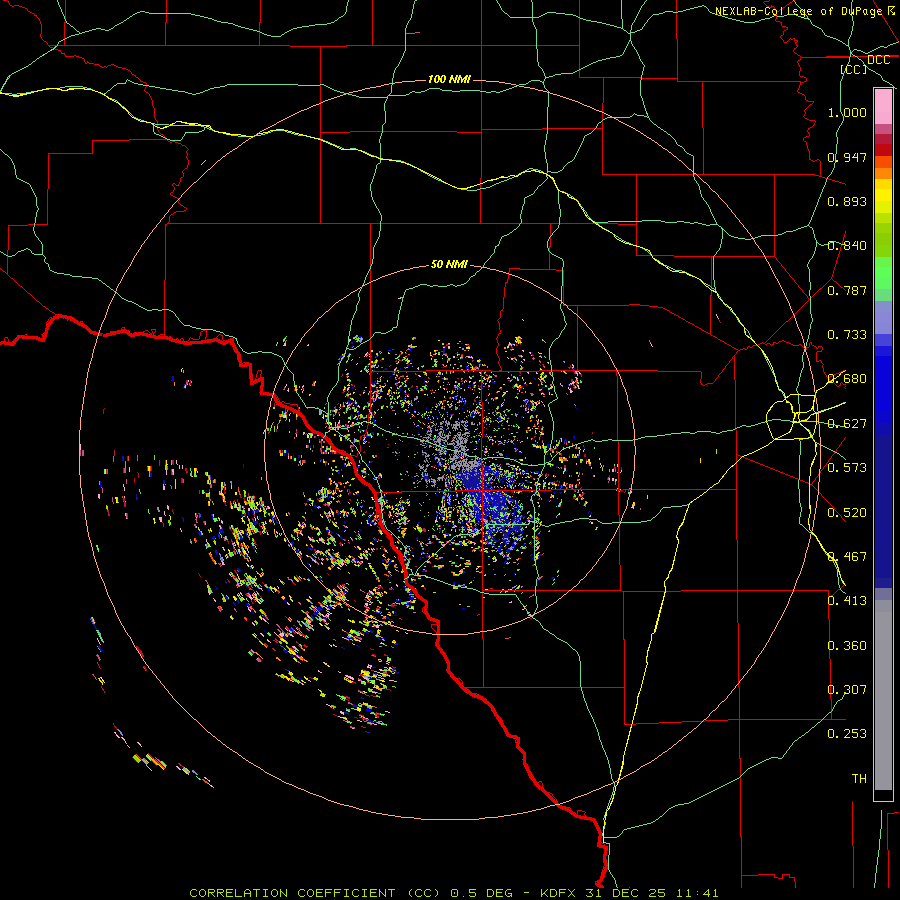Select the "0.893" scale value
Image resolution: width=900 pixels, height=900 pixels.
(847, 201)
